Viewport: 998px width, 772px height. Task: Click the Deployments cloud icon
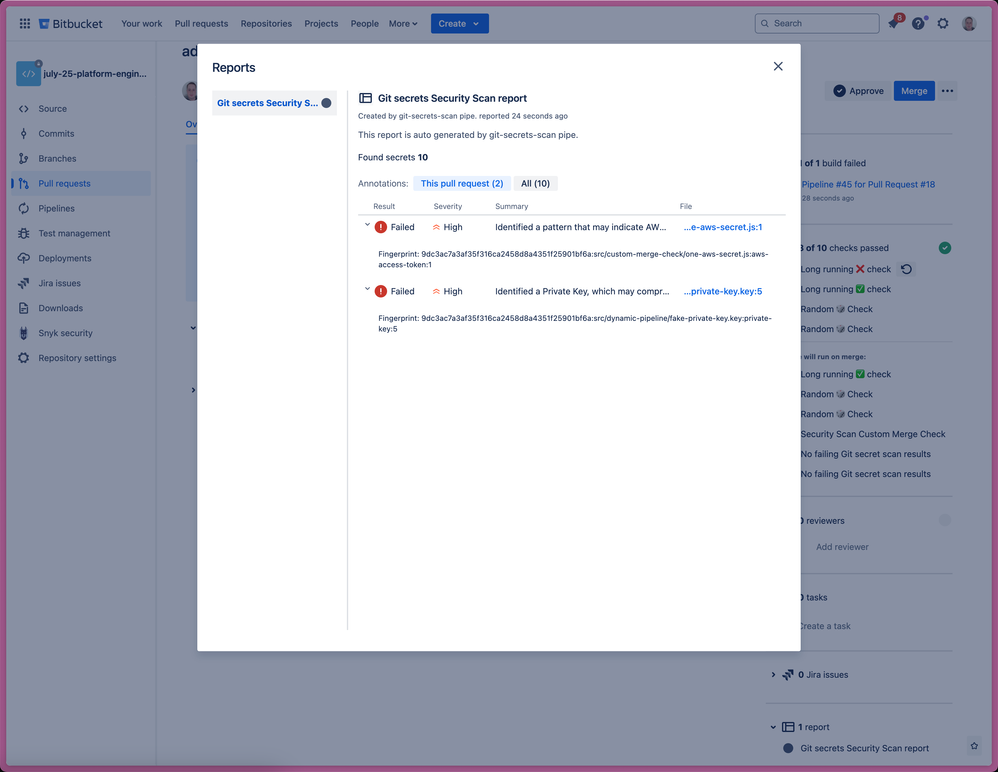(24, 258)
